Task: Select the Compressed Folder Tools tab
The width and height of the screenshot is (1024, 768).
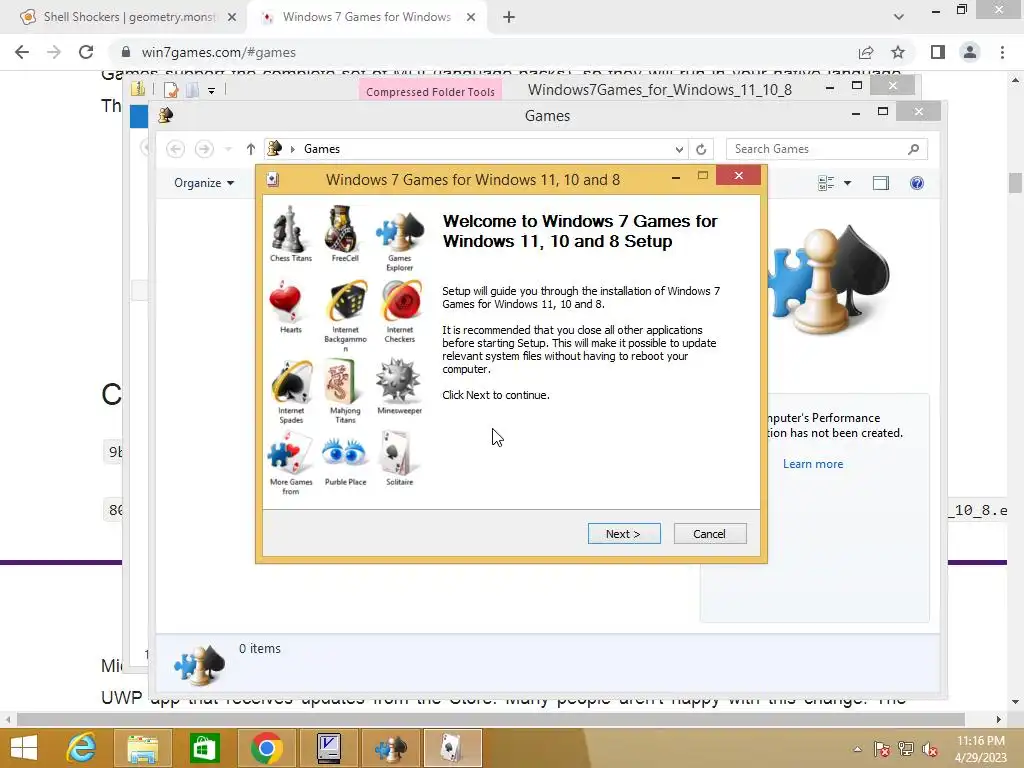Action: click(x=430, y=91)
